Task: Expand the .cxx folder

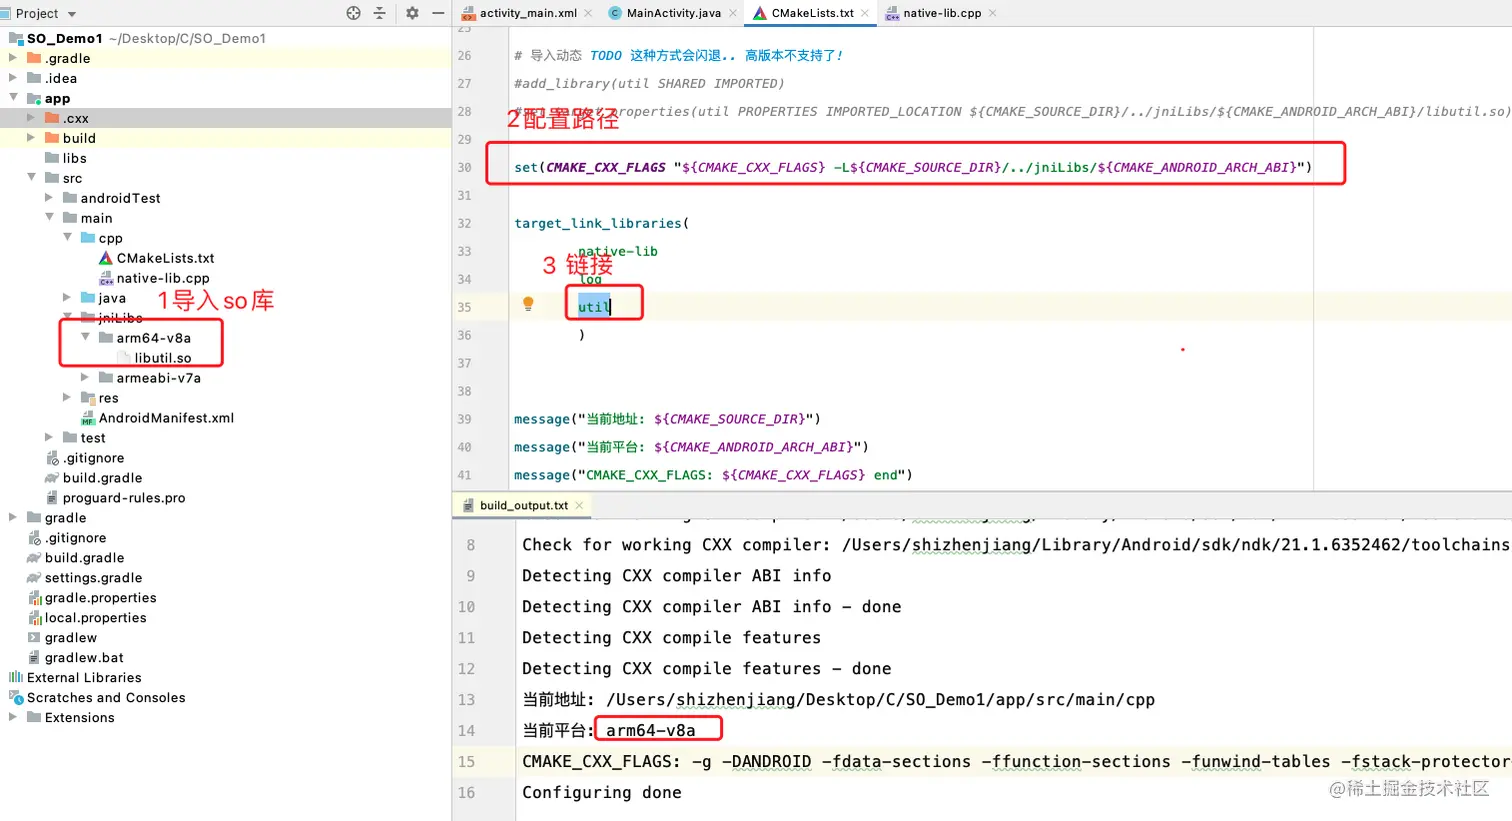Action: (31, 118)
